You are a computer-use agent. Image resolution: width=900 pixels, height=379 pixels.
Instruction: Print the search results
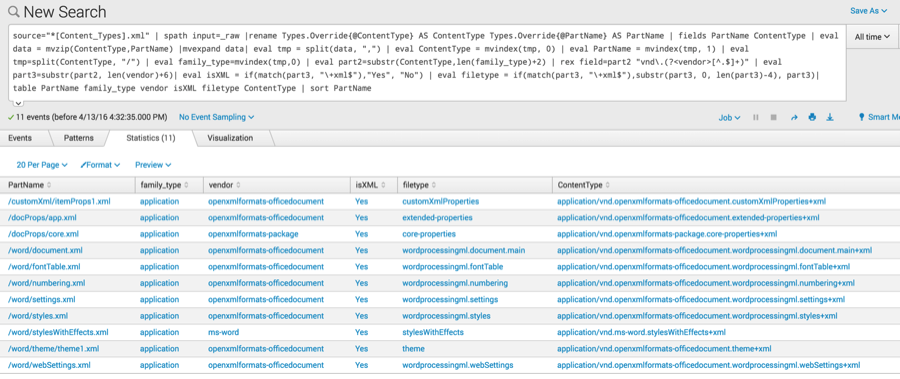(x=812, y=117)
